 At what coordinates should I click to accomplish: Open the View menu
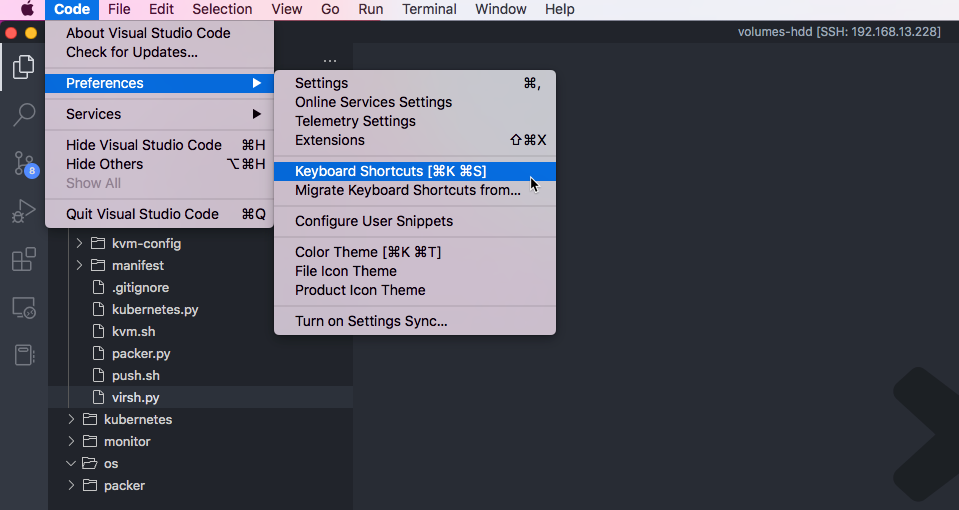pos(286,9)
